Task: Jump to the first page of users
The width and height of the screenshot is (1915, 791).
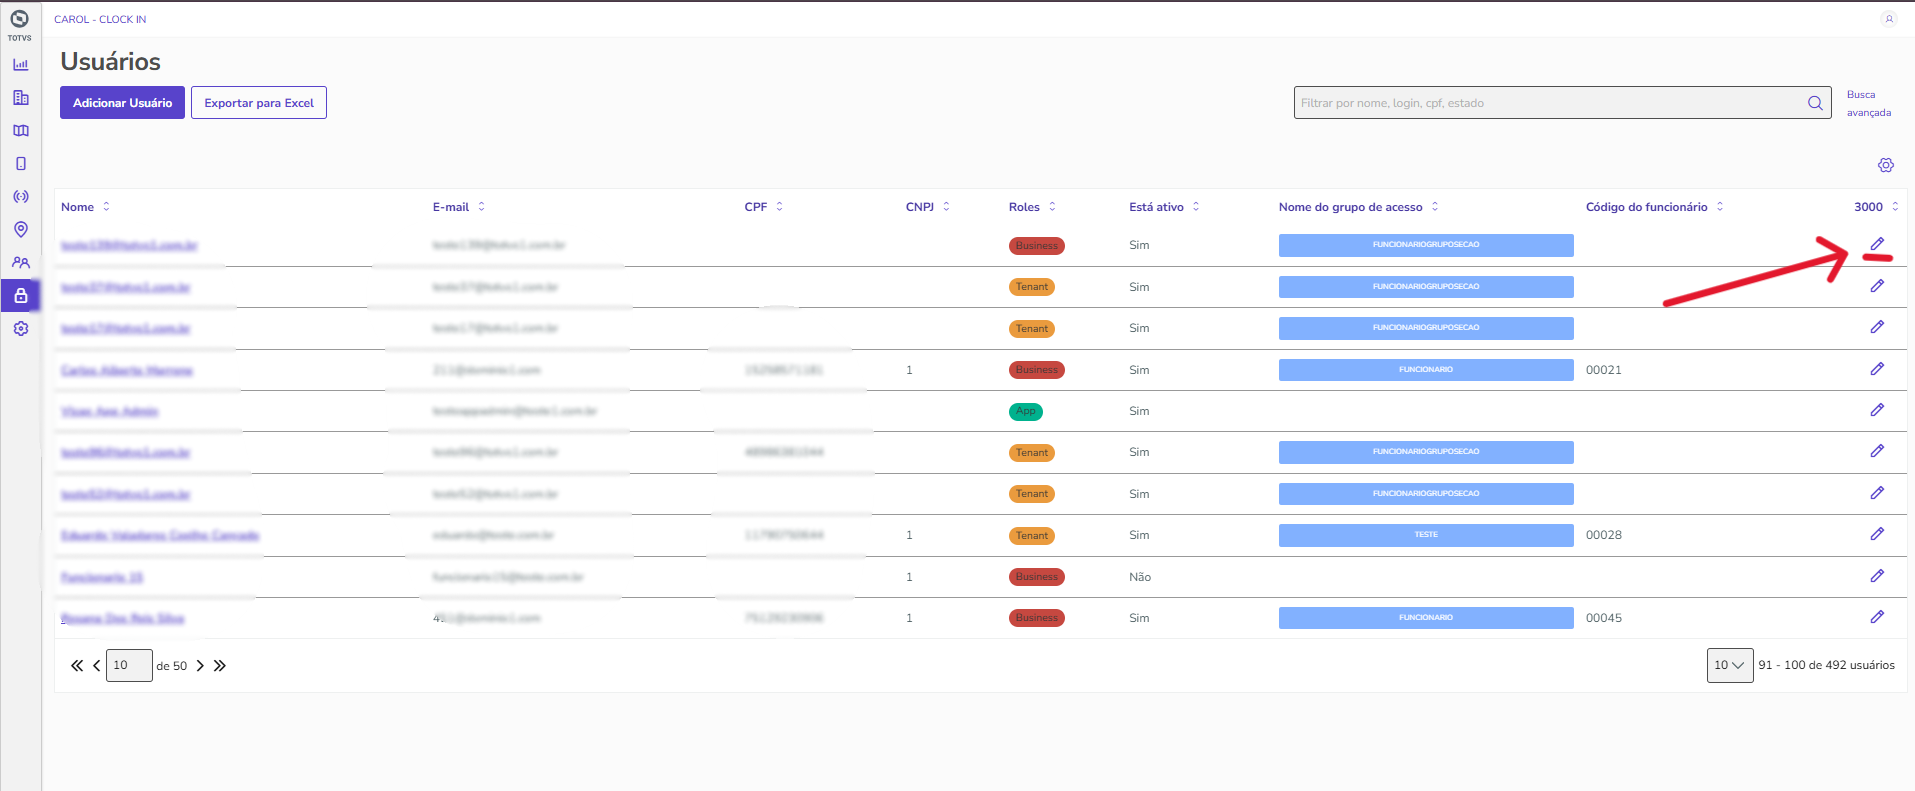Action: point(76,666)
